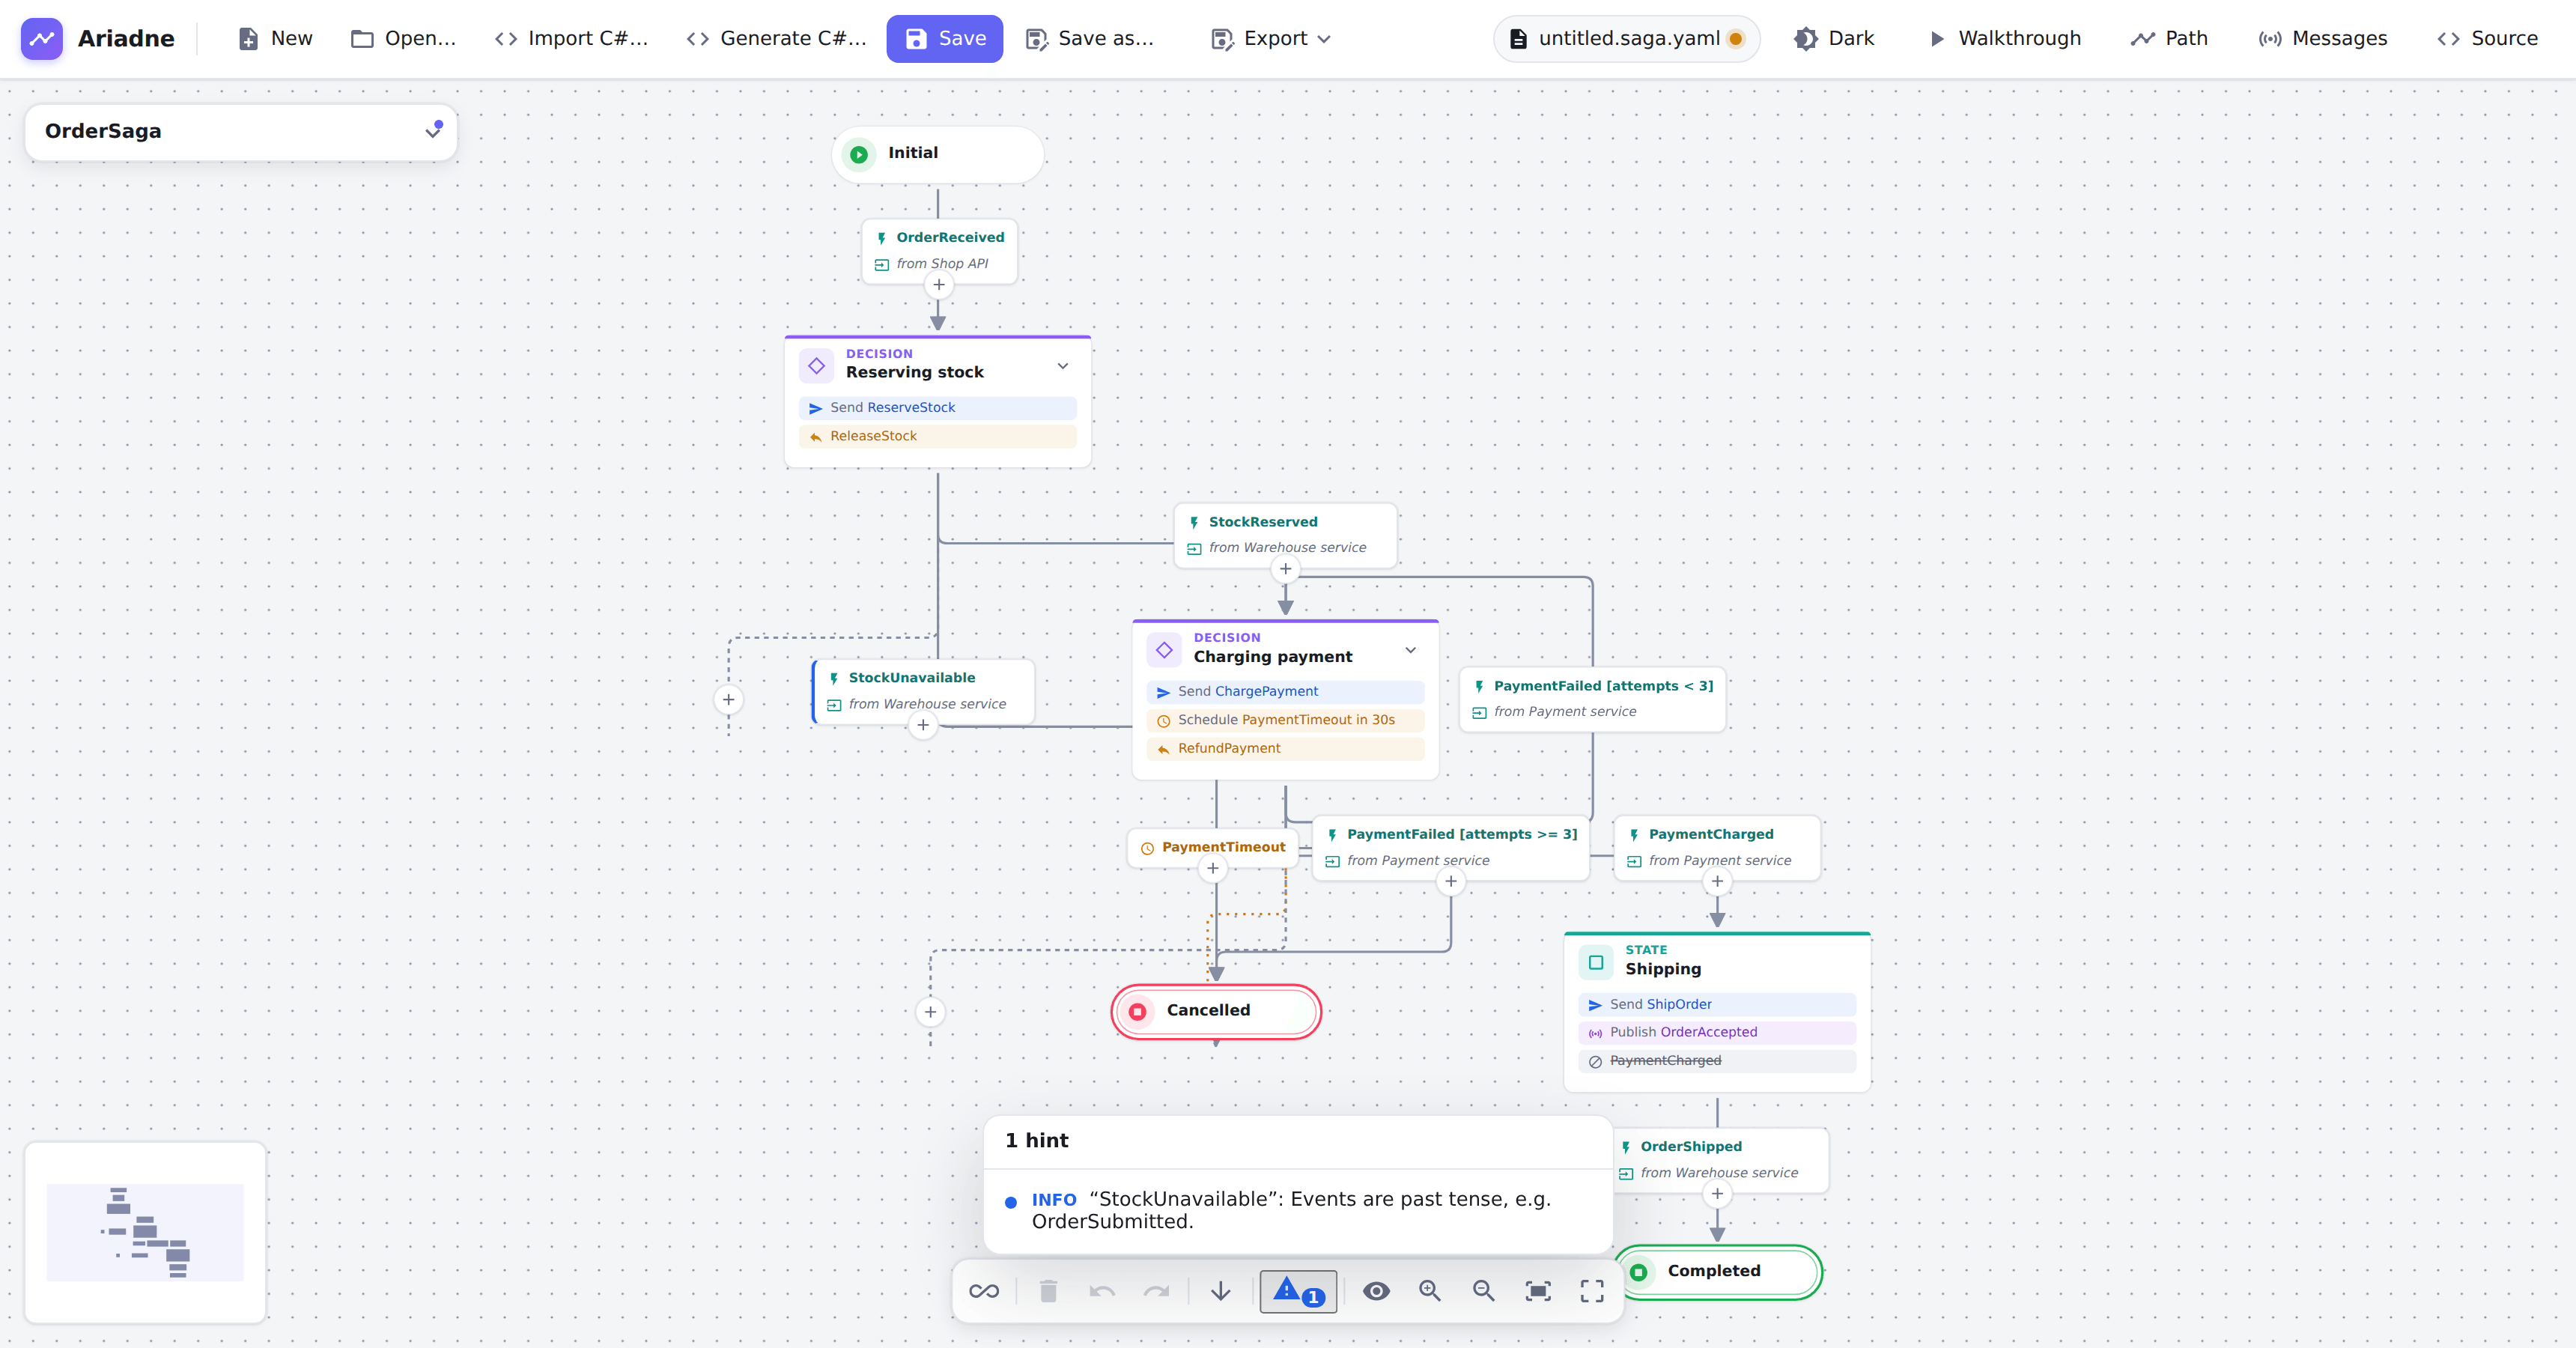Click the Send ShipOrder row in Shipping state

point(1717,1004)
